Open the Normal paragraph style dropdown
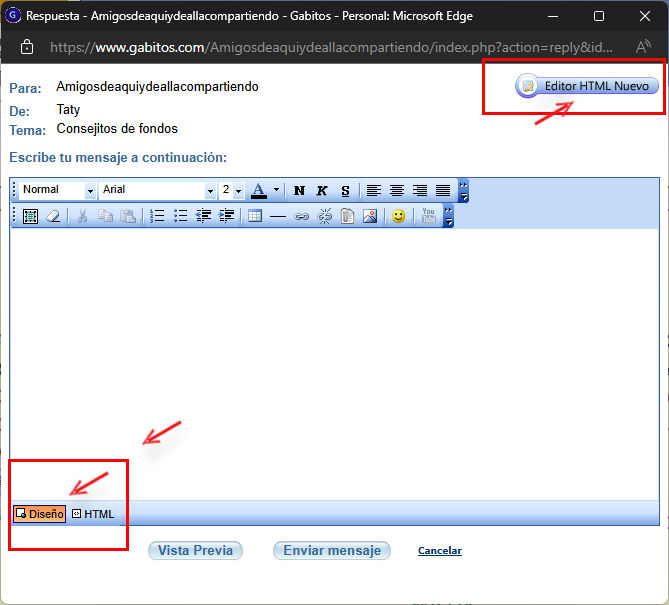This screenshot has height=605, width=669. tap(90, 190)
